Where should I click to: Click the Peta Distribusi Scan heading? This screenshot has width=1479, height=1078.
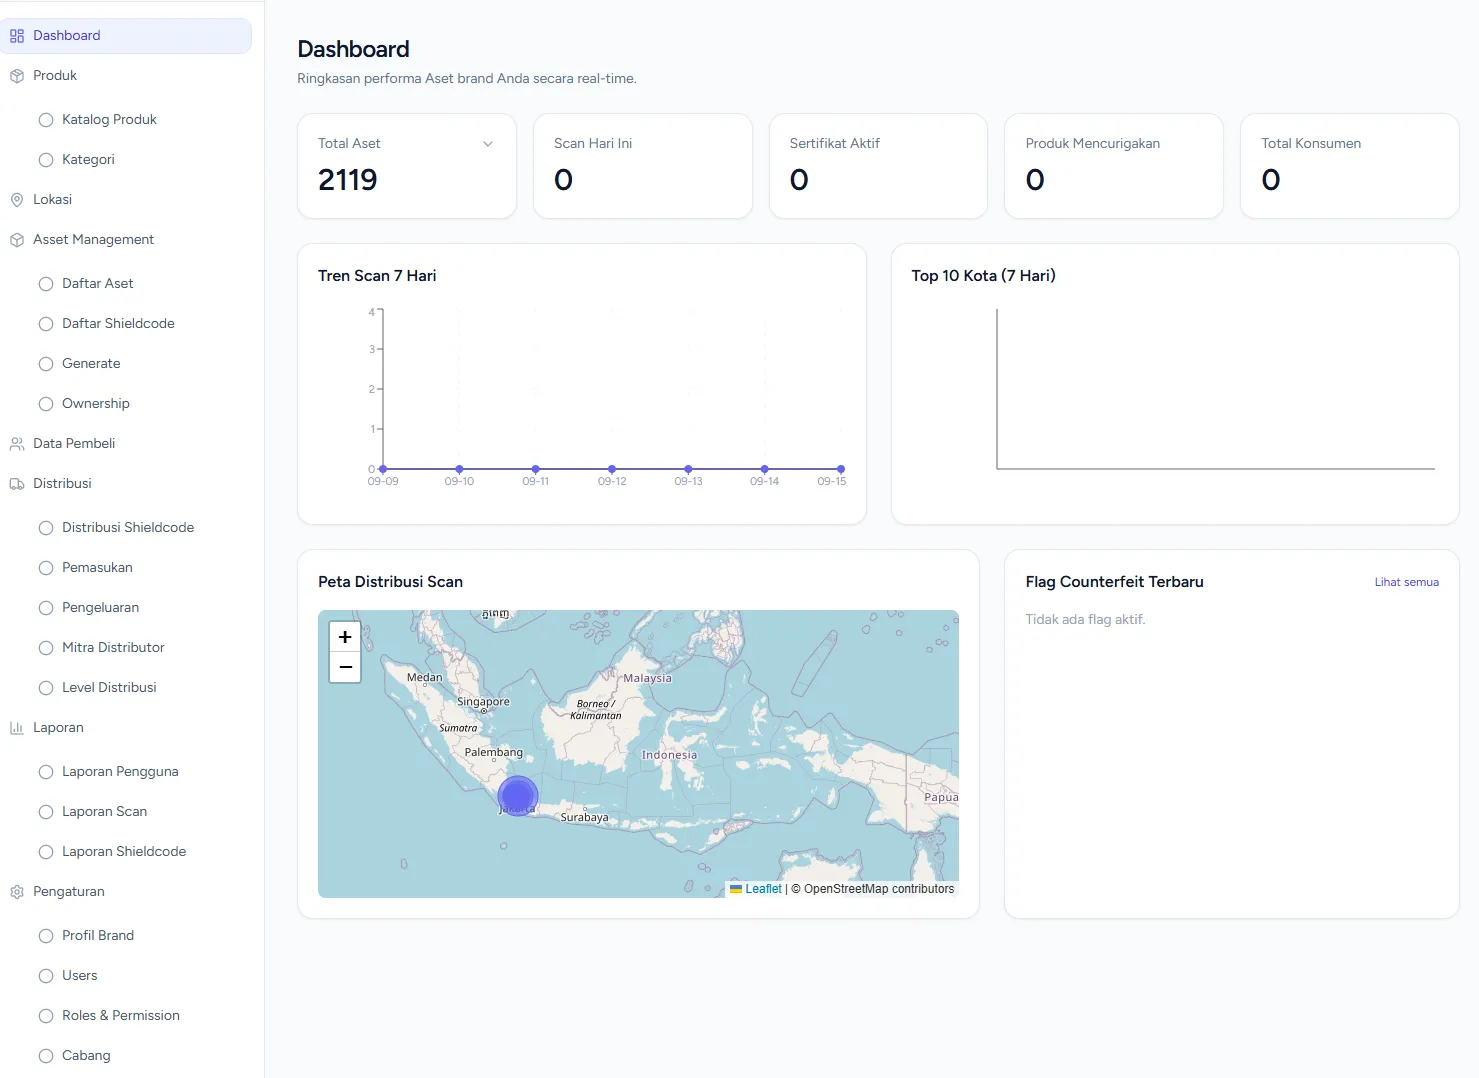[x=390, y=582]
